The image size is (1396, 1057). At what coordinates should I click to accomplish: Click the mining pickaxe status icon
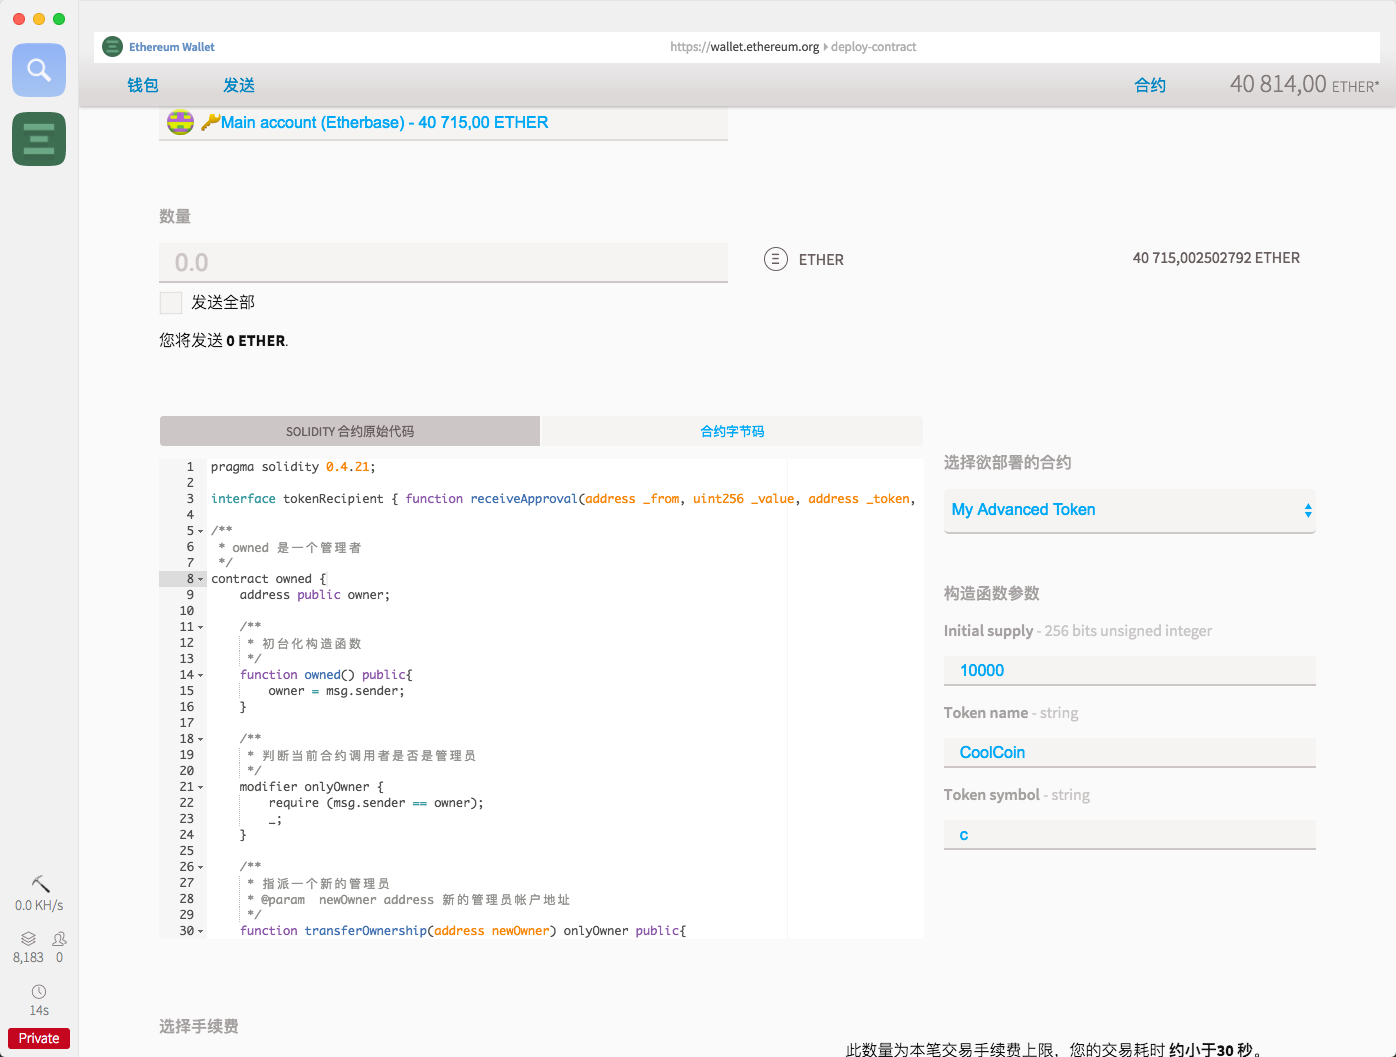click(x=41, y=884)
